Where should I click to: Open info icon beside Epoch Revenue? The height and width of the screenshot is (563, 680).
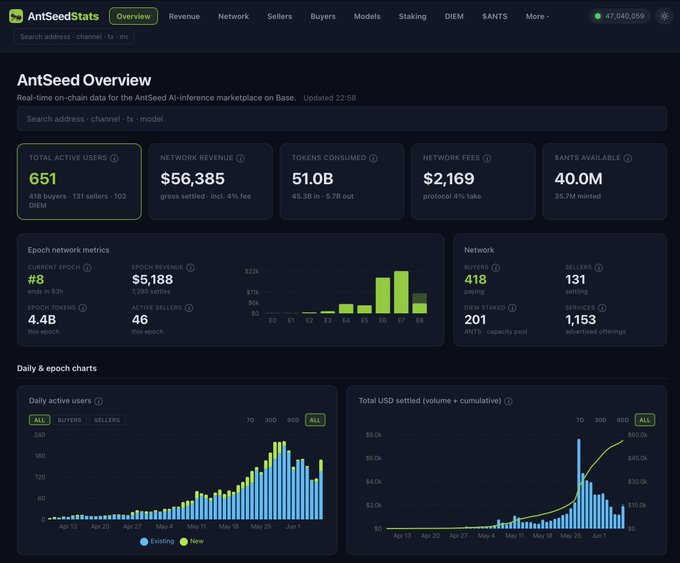point(190,268)
